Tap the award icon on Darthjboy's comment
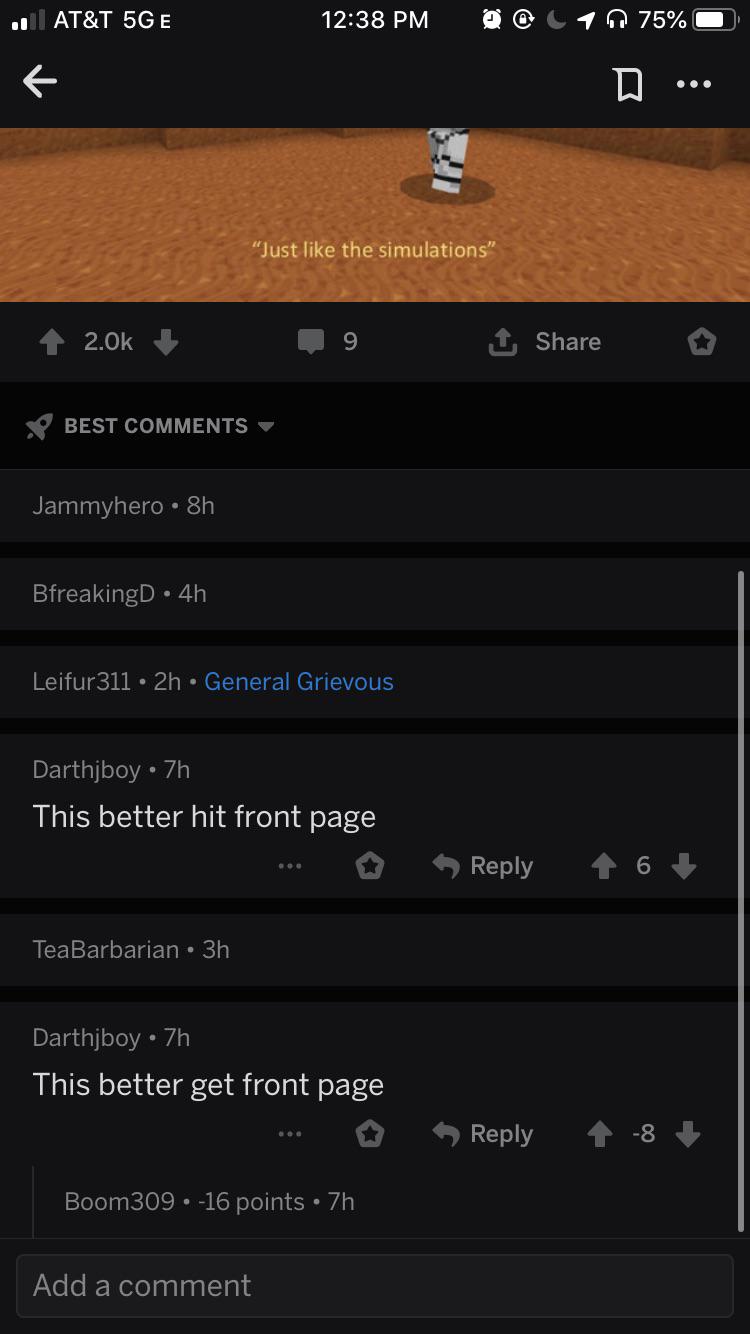This screenshot has height=1334, width=750. point(370,865)
